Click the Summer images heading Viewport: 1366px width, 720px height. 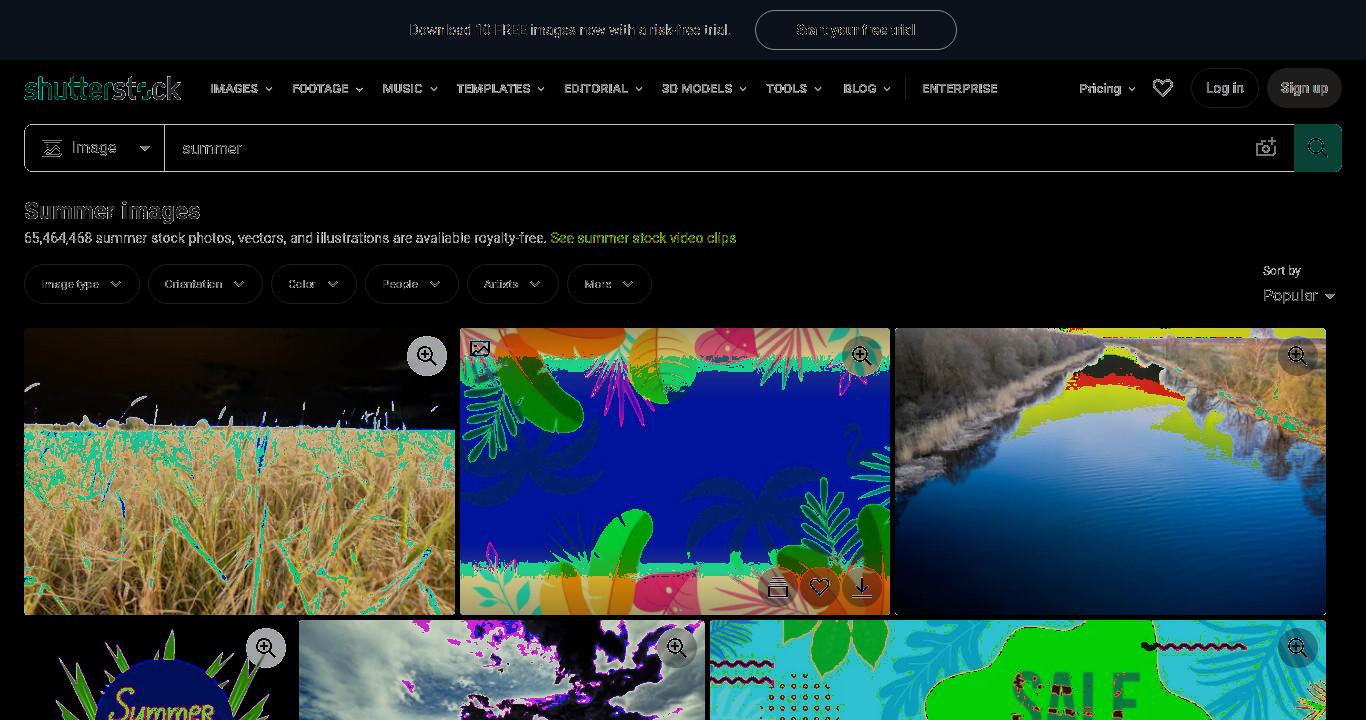(x=112, y=211)
